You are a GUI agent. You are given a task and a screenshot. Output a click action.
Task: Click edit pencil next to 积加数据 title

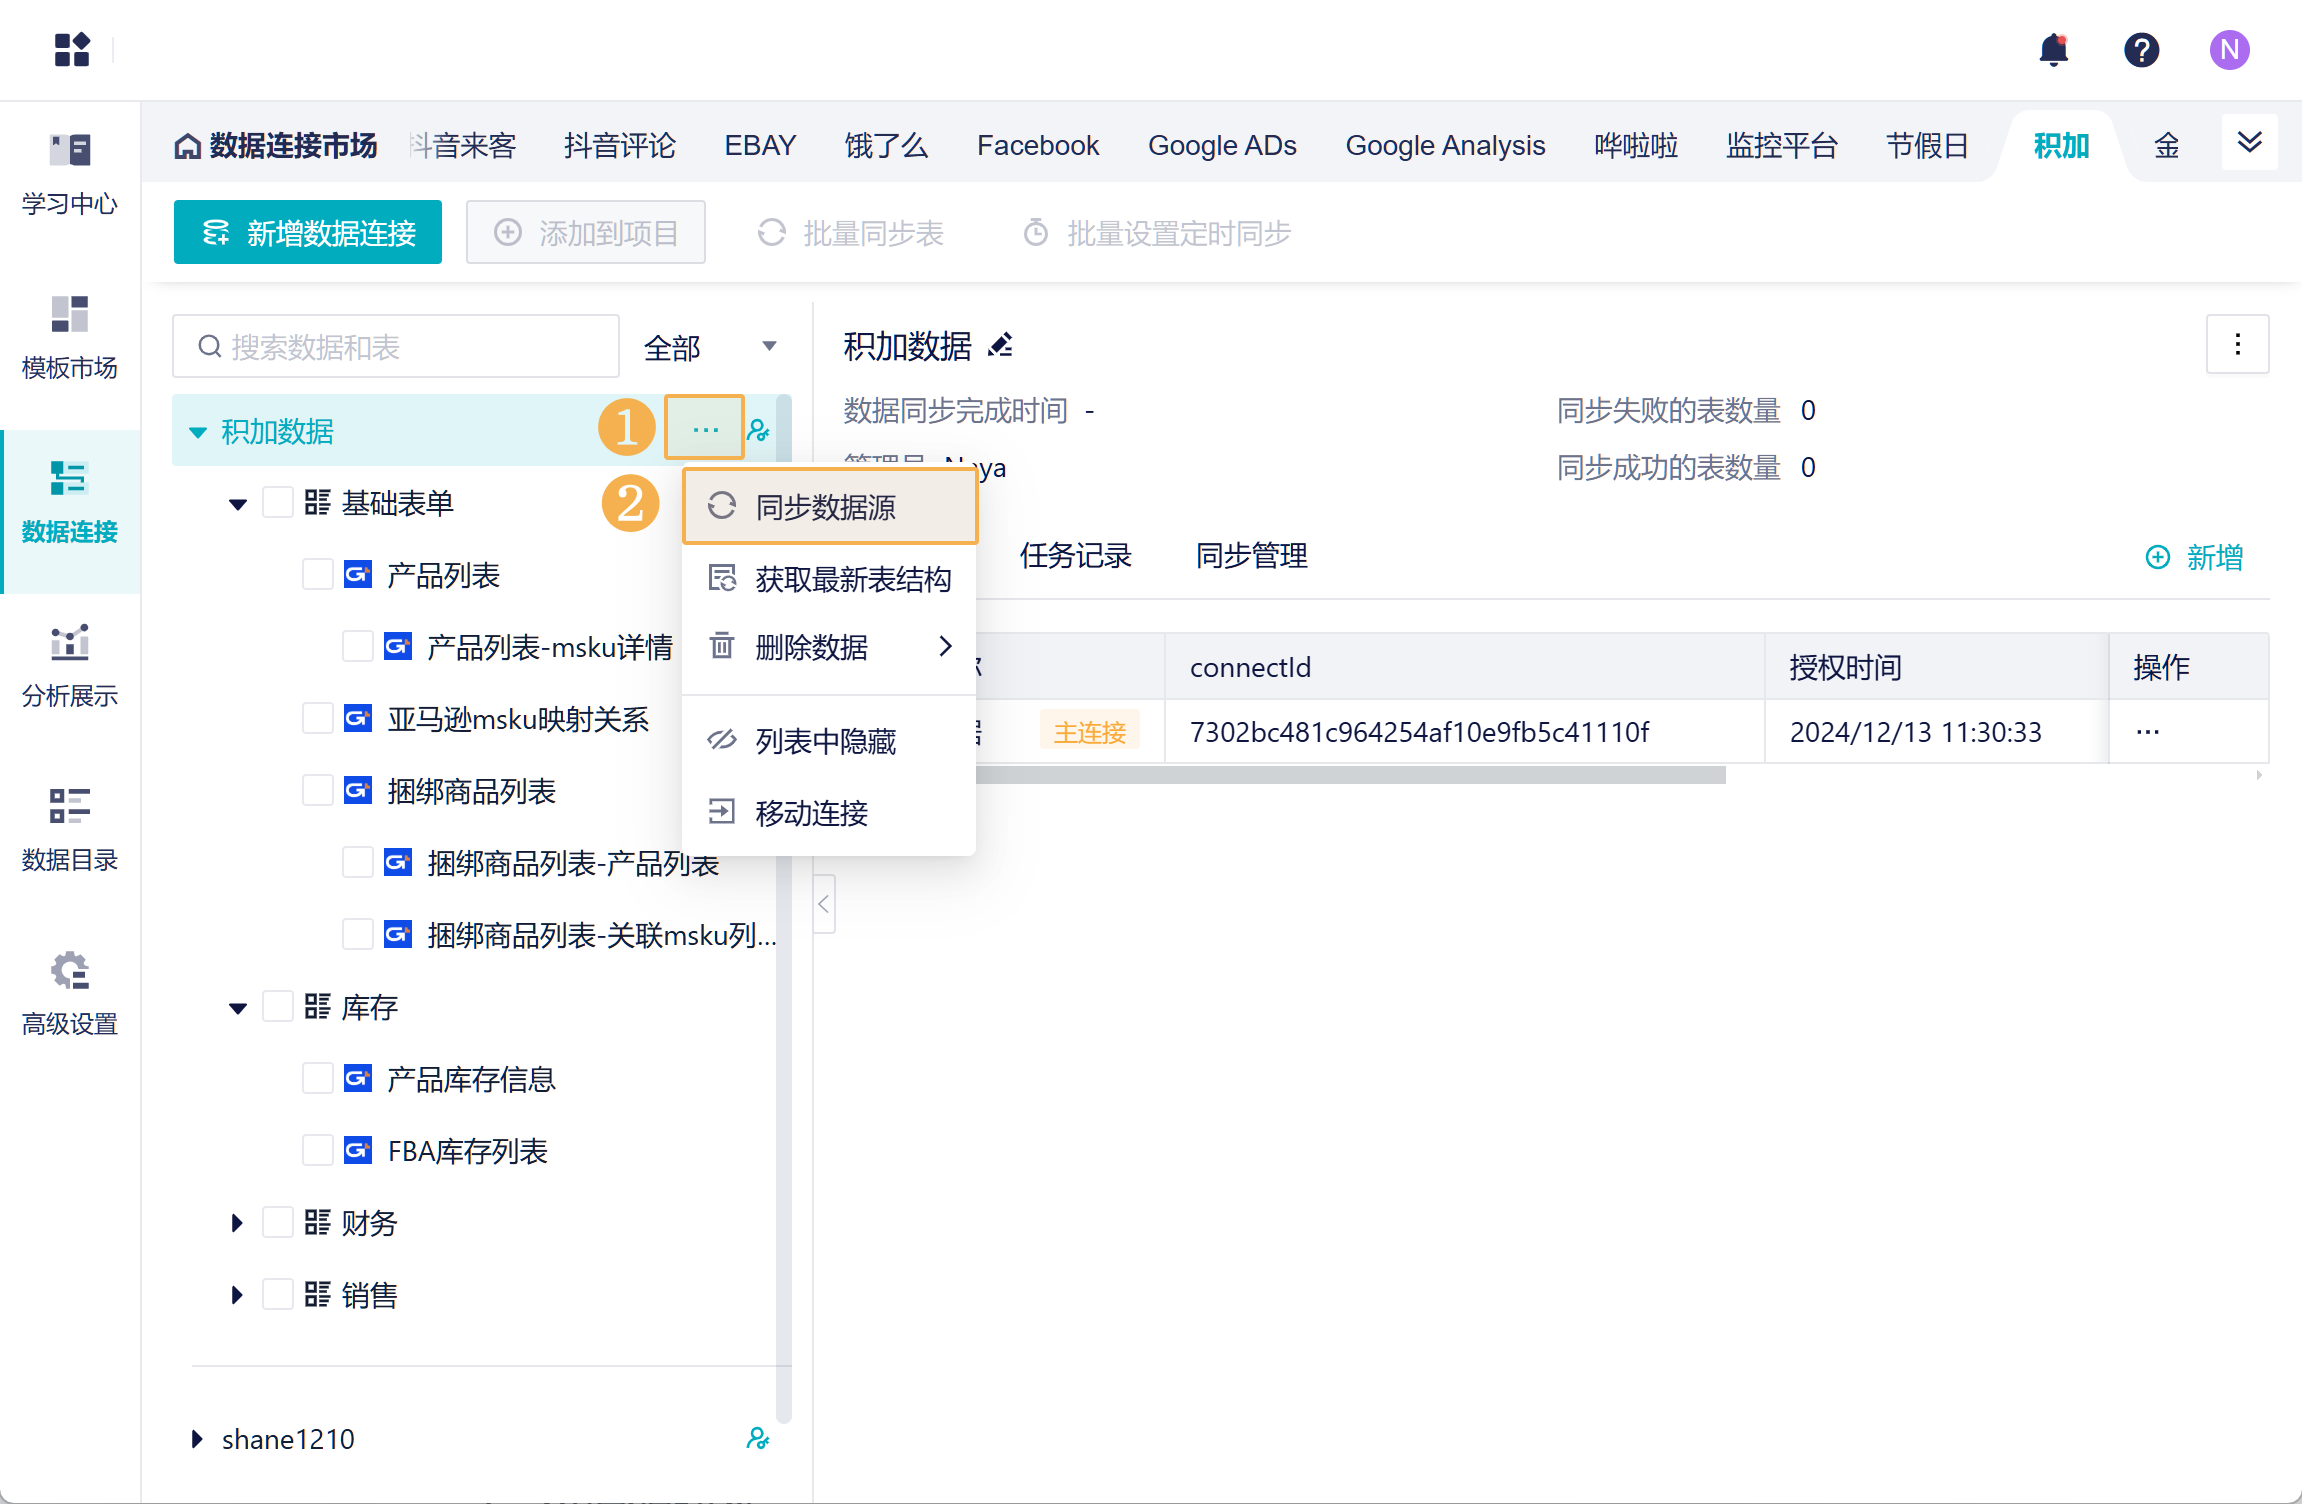coord(1000,345)
